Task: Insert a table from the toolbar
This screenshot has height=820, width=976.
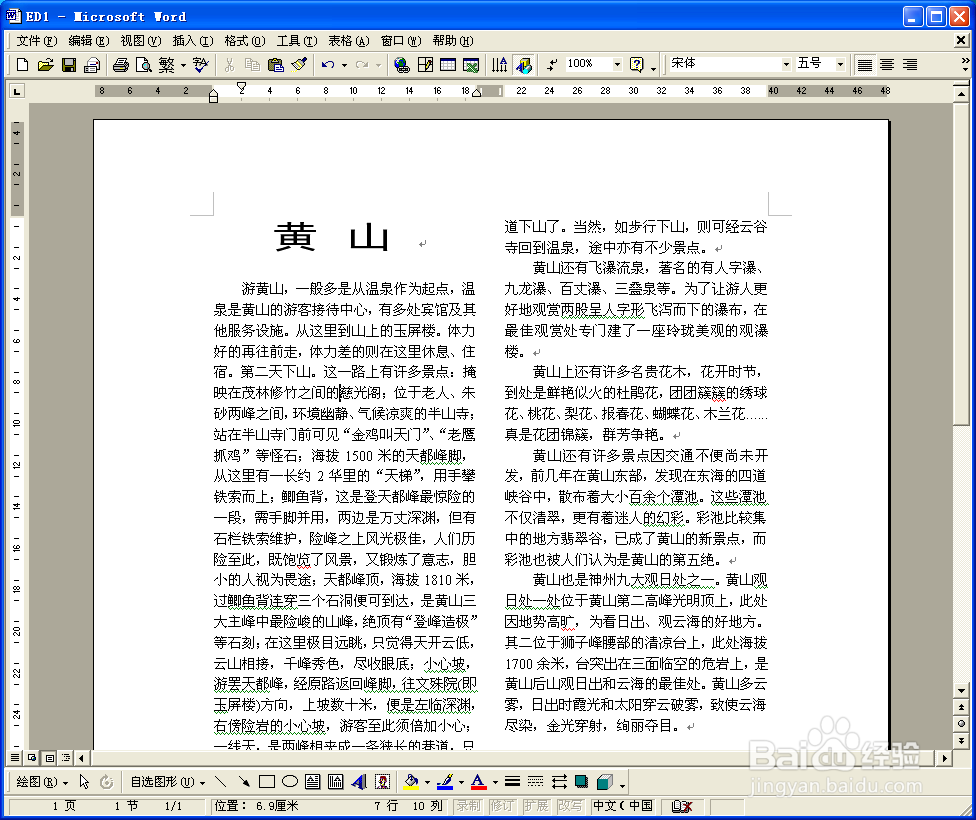Action: pos(448,64)
